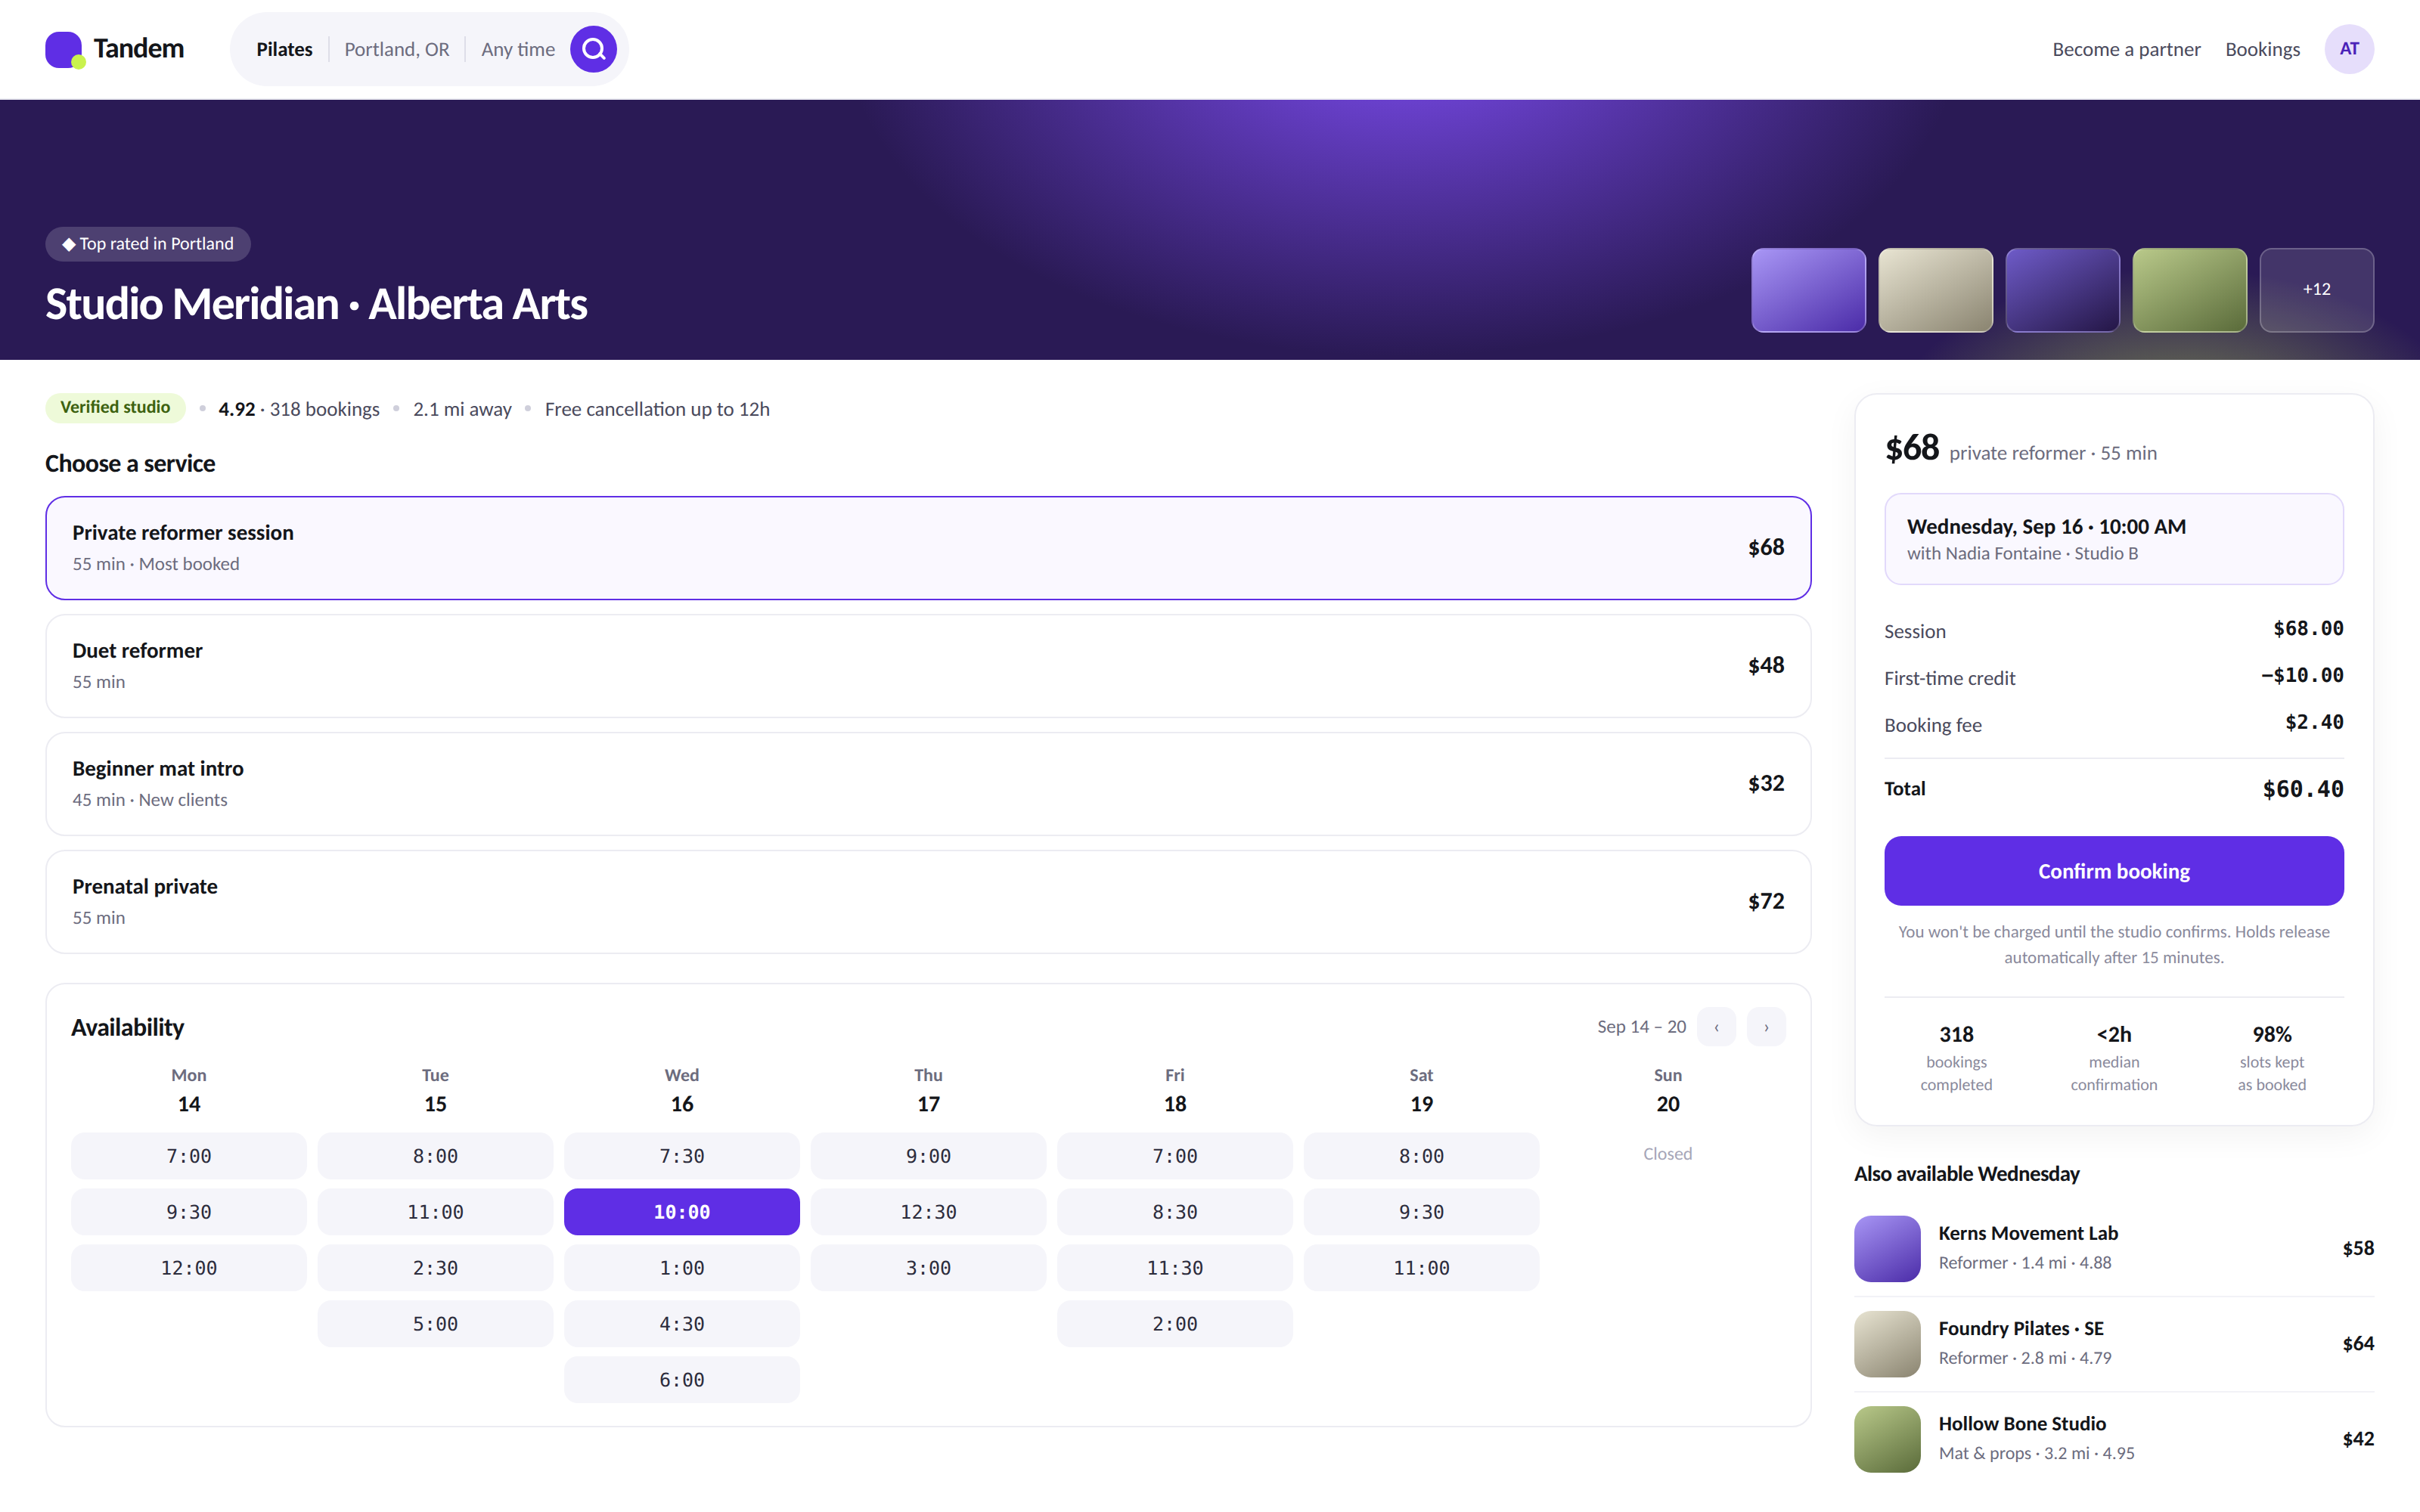View the beige studio photo
This screenshot has width=2420, height=1512.
[x=1935, y=290]
